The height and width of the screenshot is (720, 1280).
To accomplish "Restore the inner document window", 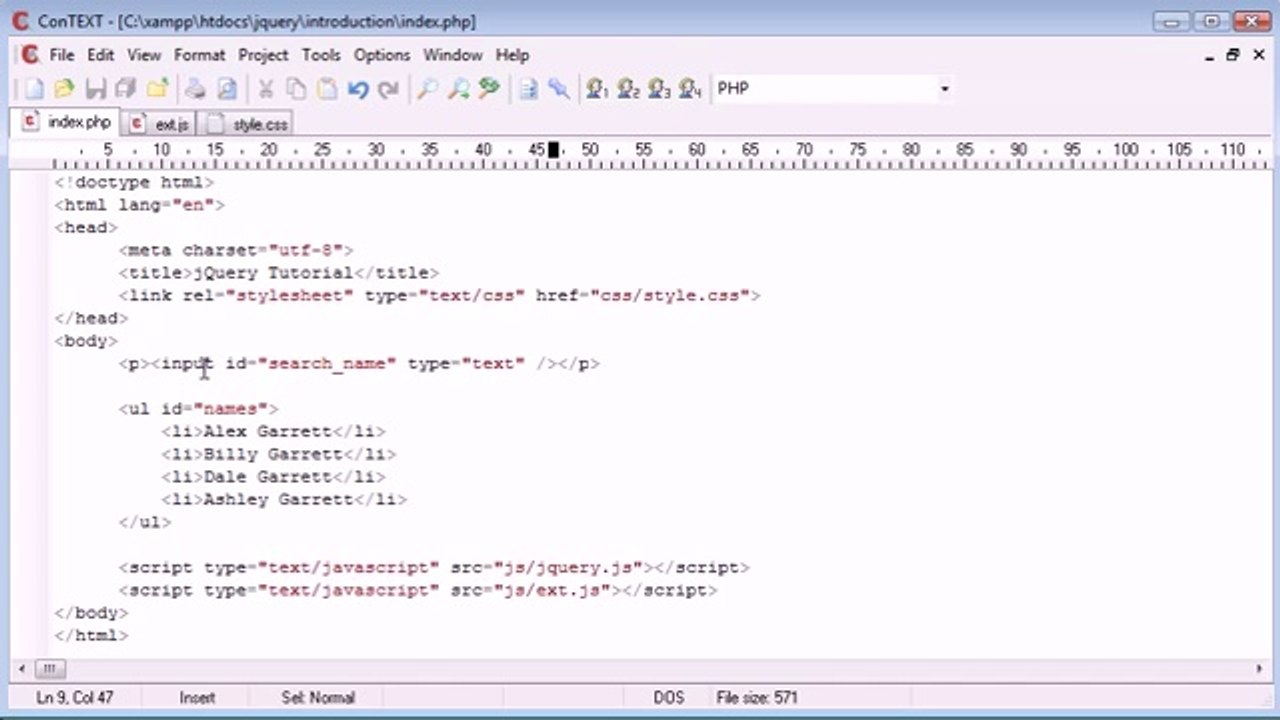I will (1233, 56).
